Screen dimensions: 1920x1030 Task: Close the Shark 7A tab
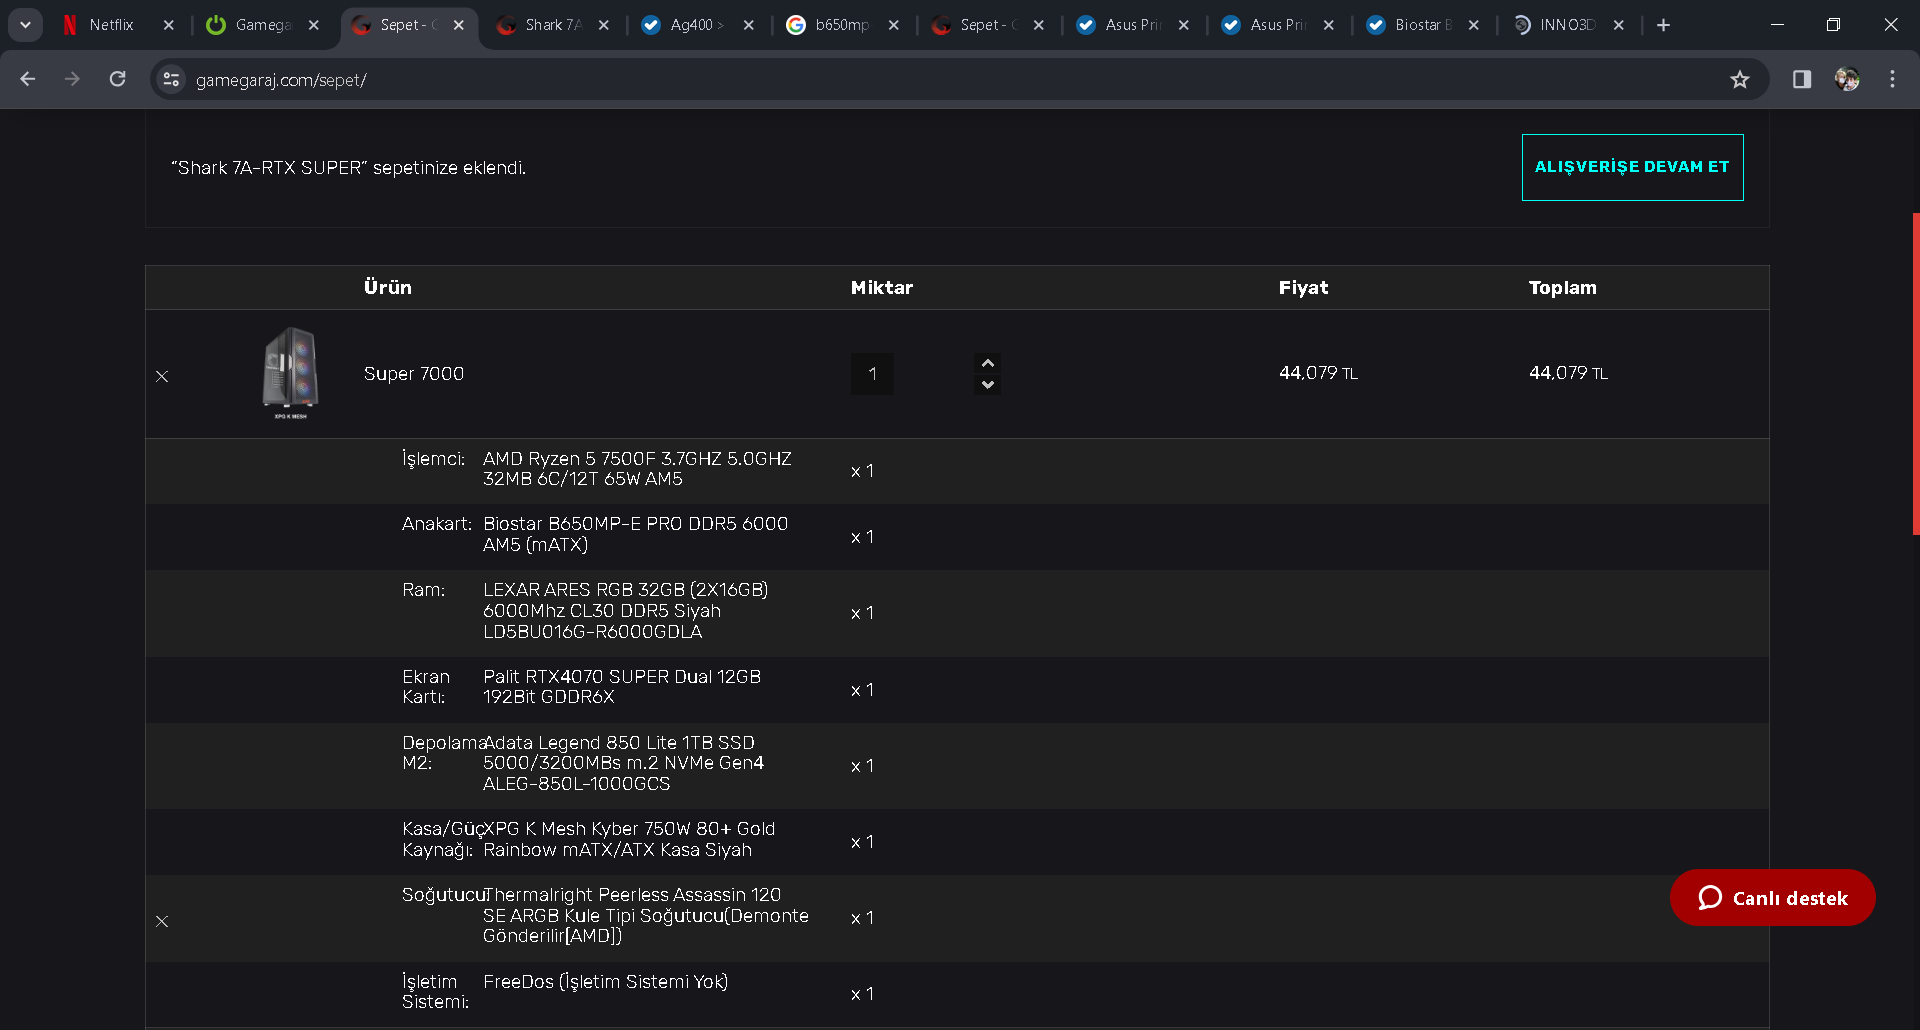point(604,25)
